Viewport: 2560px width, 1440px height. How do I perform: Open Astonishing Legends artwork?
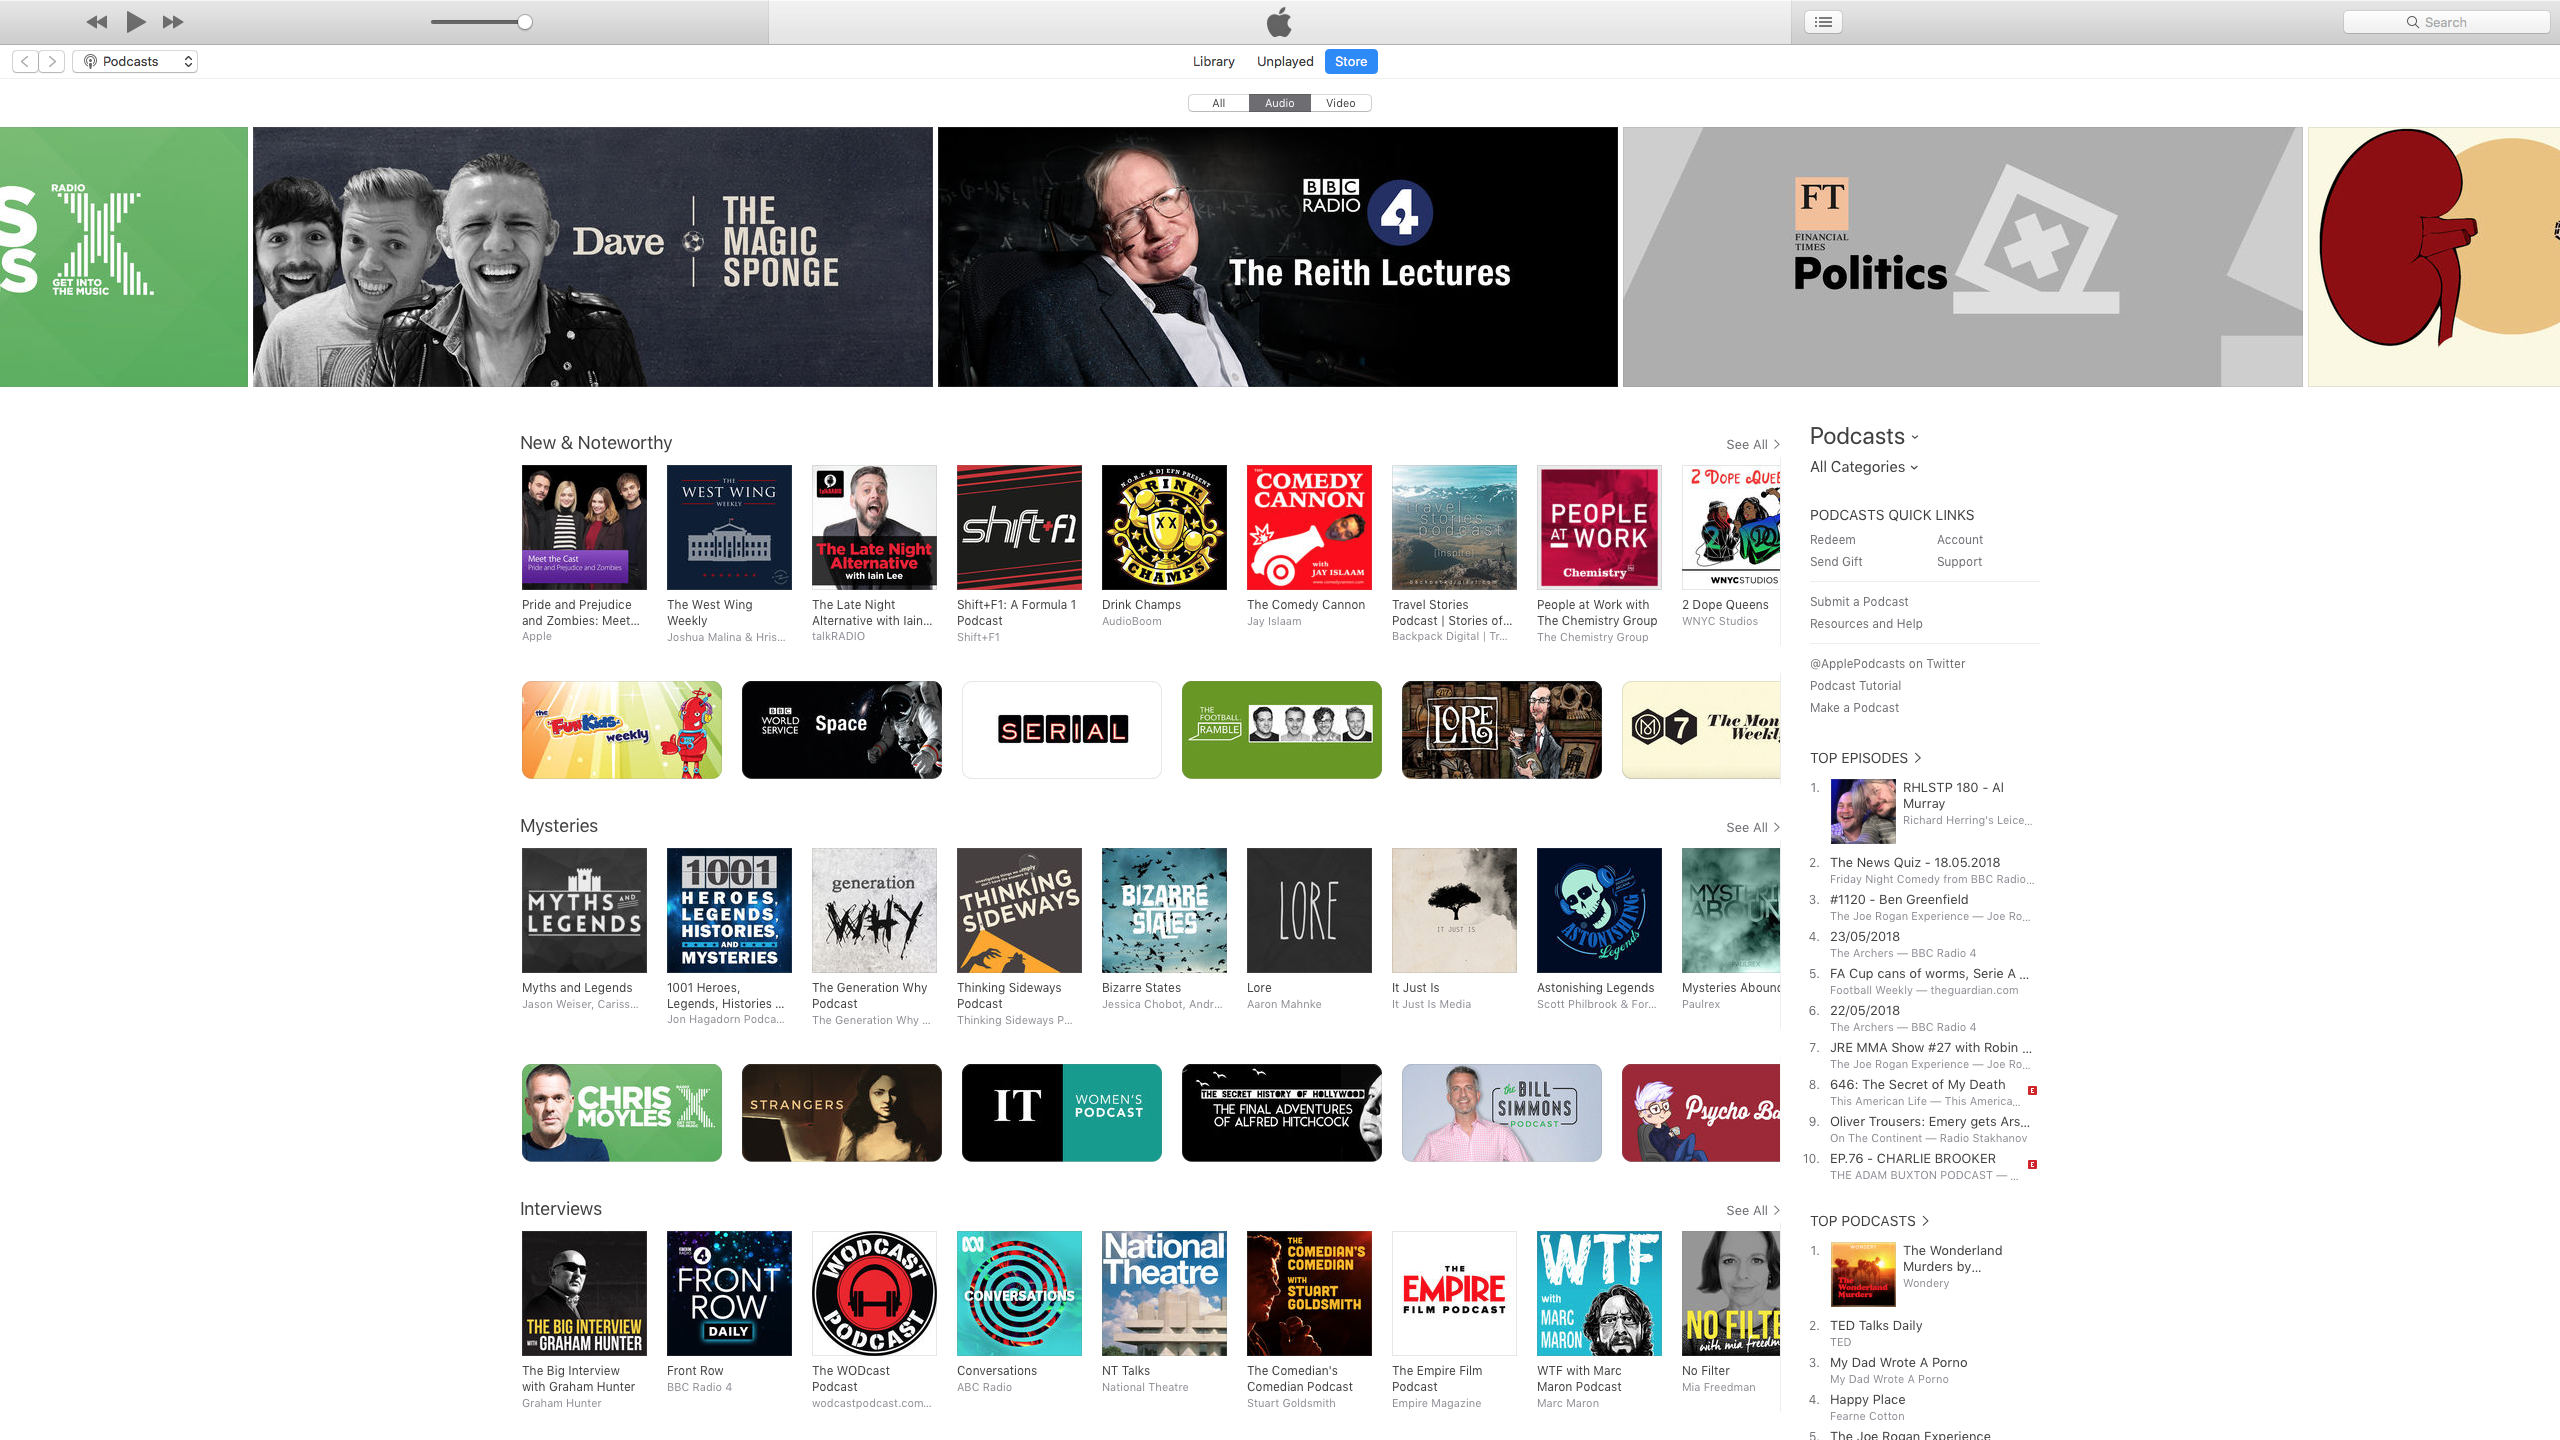tap(1599, 910)
